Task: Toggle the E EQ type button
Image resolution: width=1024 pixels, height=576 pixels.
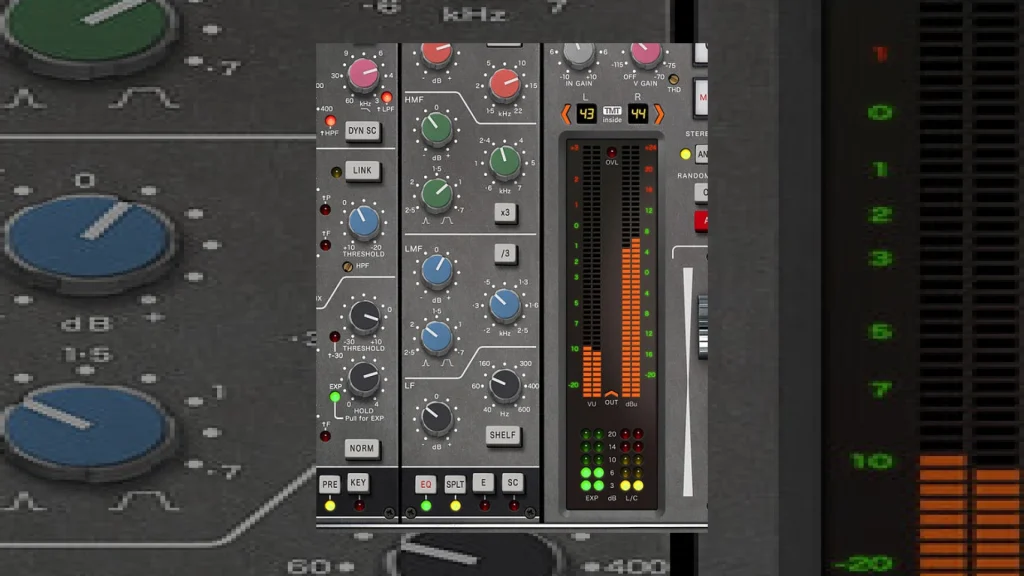Action: [x=483, y=483]
